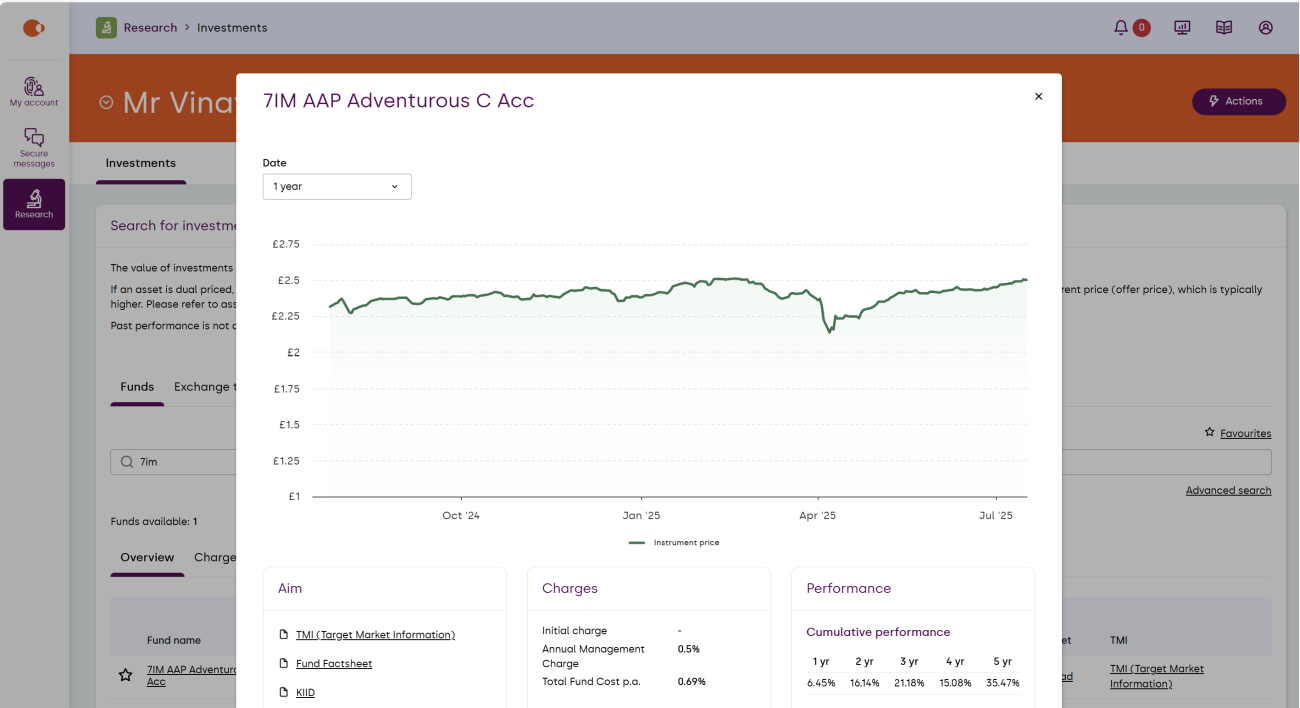Select the Overview tab
Image resolution: width=1300 pixels, height=708 pixels.
[x=147, y=558]
